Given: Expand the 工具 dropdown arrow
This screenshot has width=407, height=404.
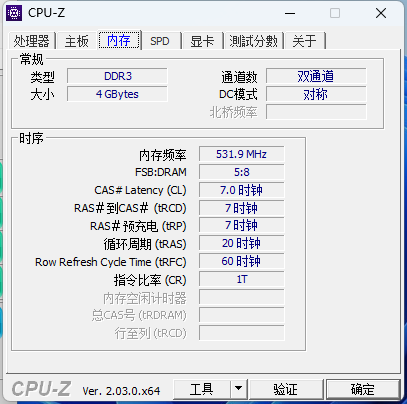Looking at the screenshot, I should tap(238, 389).
